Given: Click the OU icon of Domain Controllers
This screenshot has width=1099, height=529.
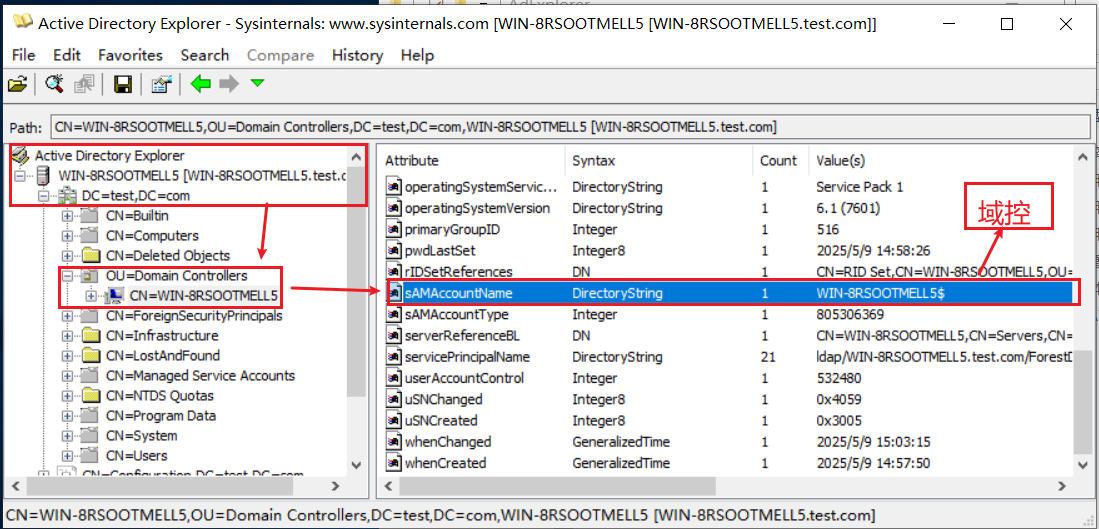Looking at the screenshot, I should click(x=91, y=275).
